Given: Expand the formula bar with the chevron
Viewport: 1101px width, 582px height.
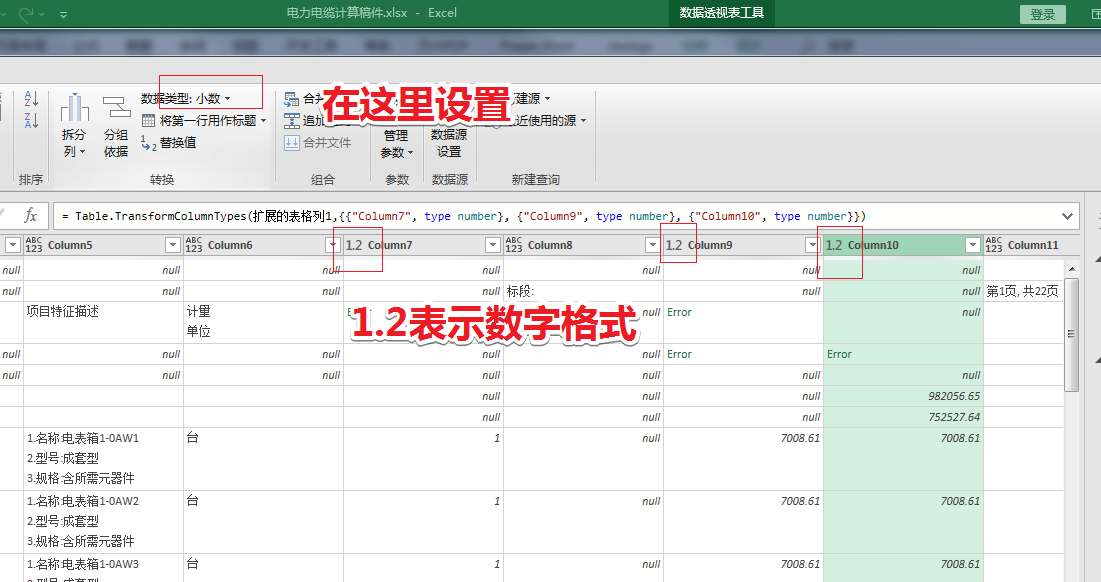Looking at the screenshot, I should click(x=1067, y=216).
